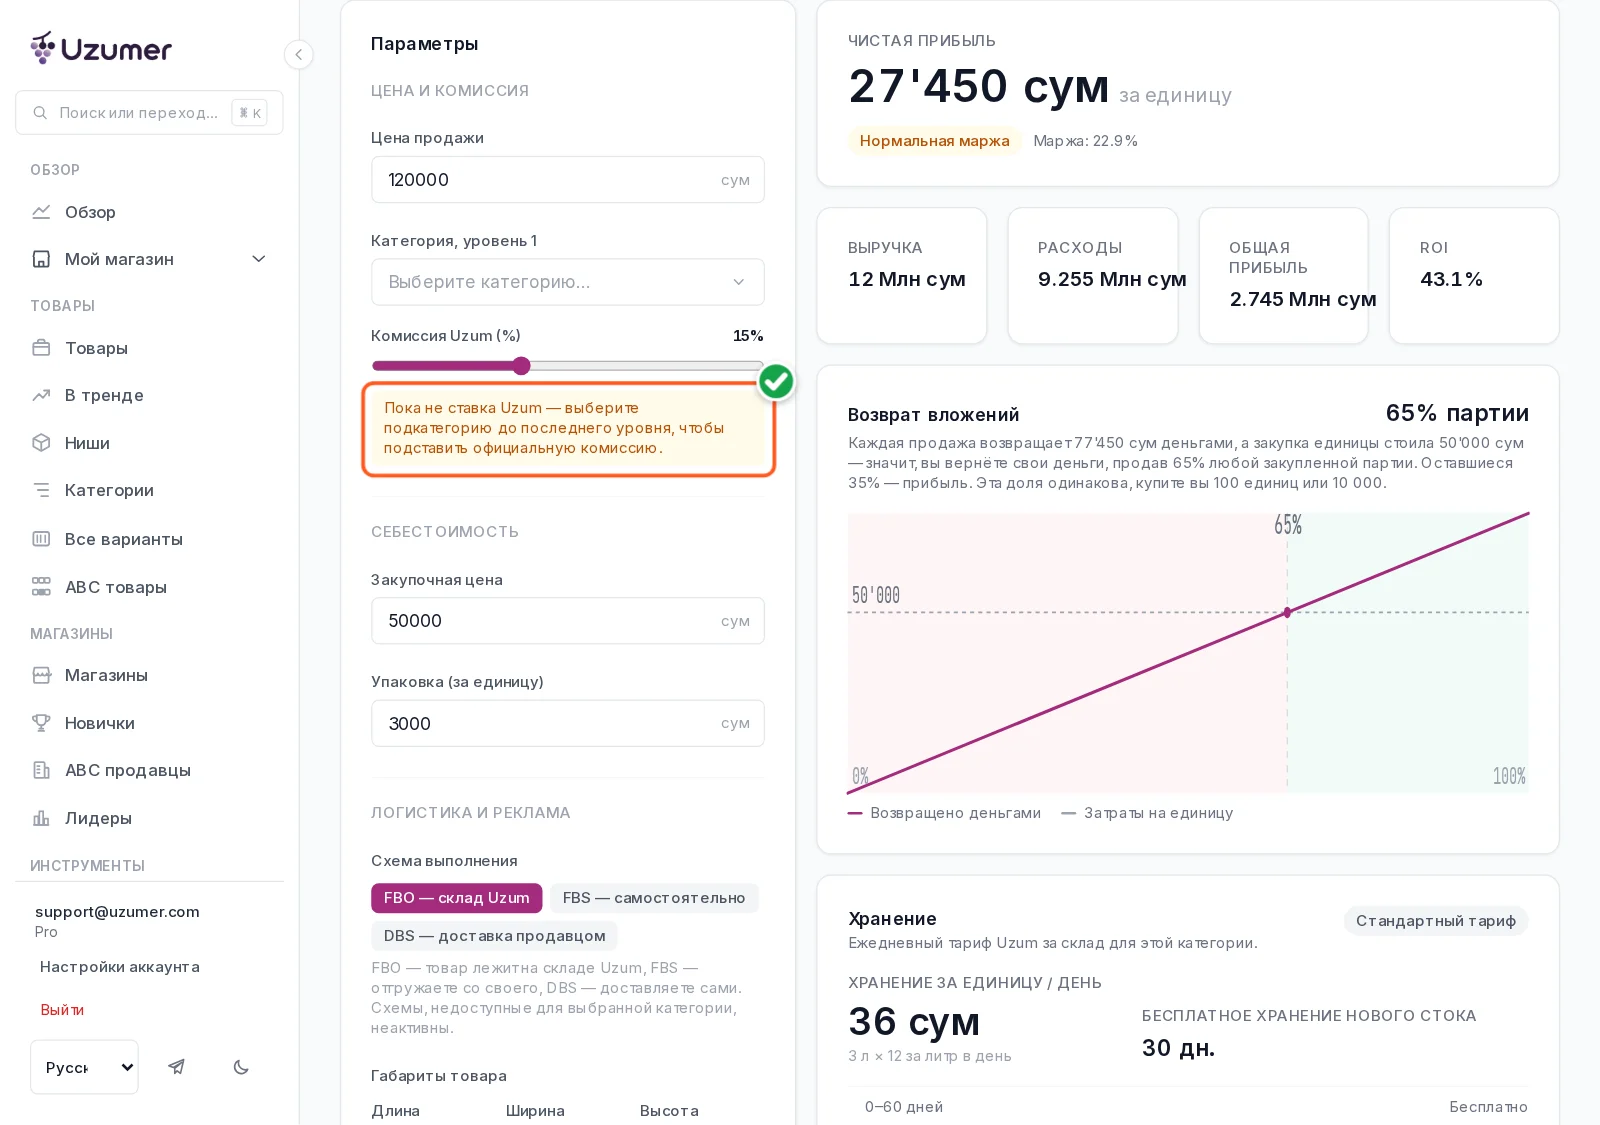Click the 65% marker on chart
This screenshot has height=1125, width=1600.
click(x=1287, y=612)
